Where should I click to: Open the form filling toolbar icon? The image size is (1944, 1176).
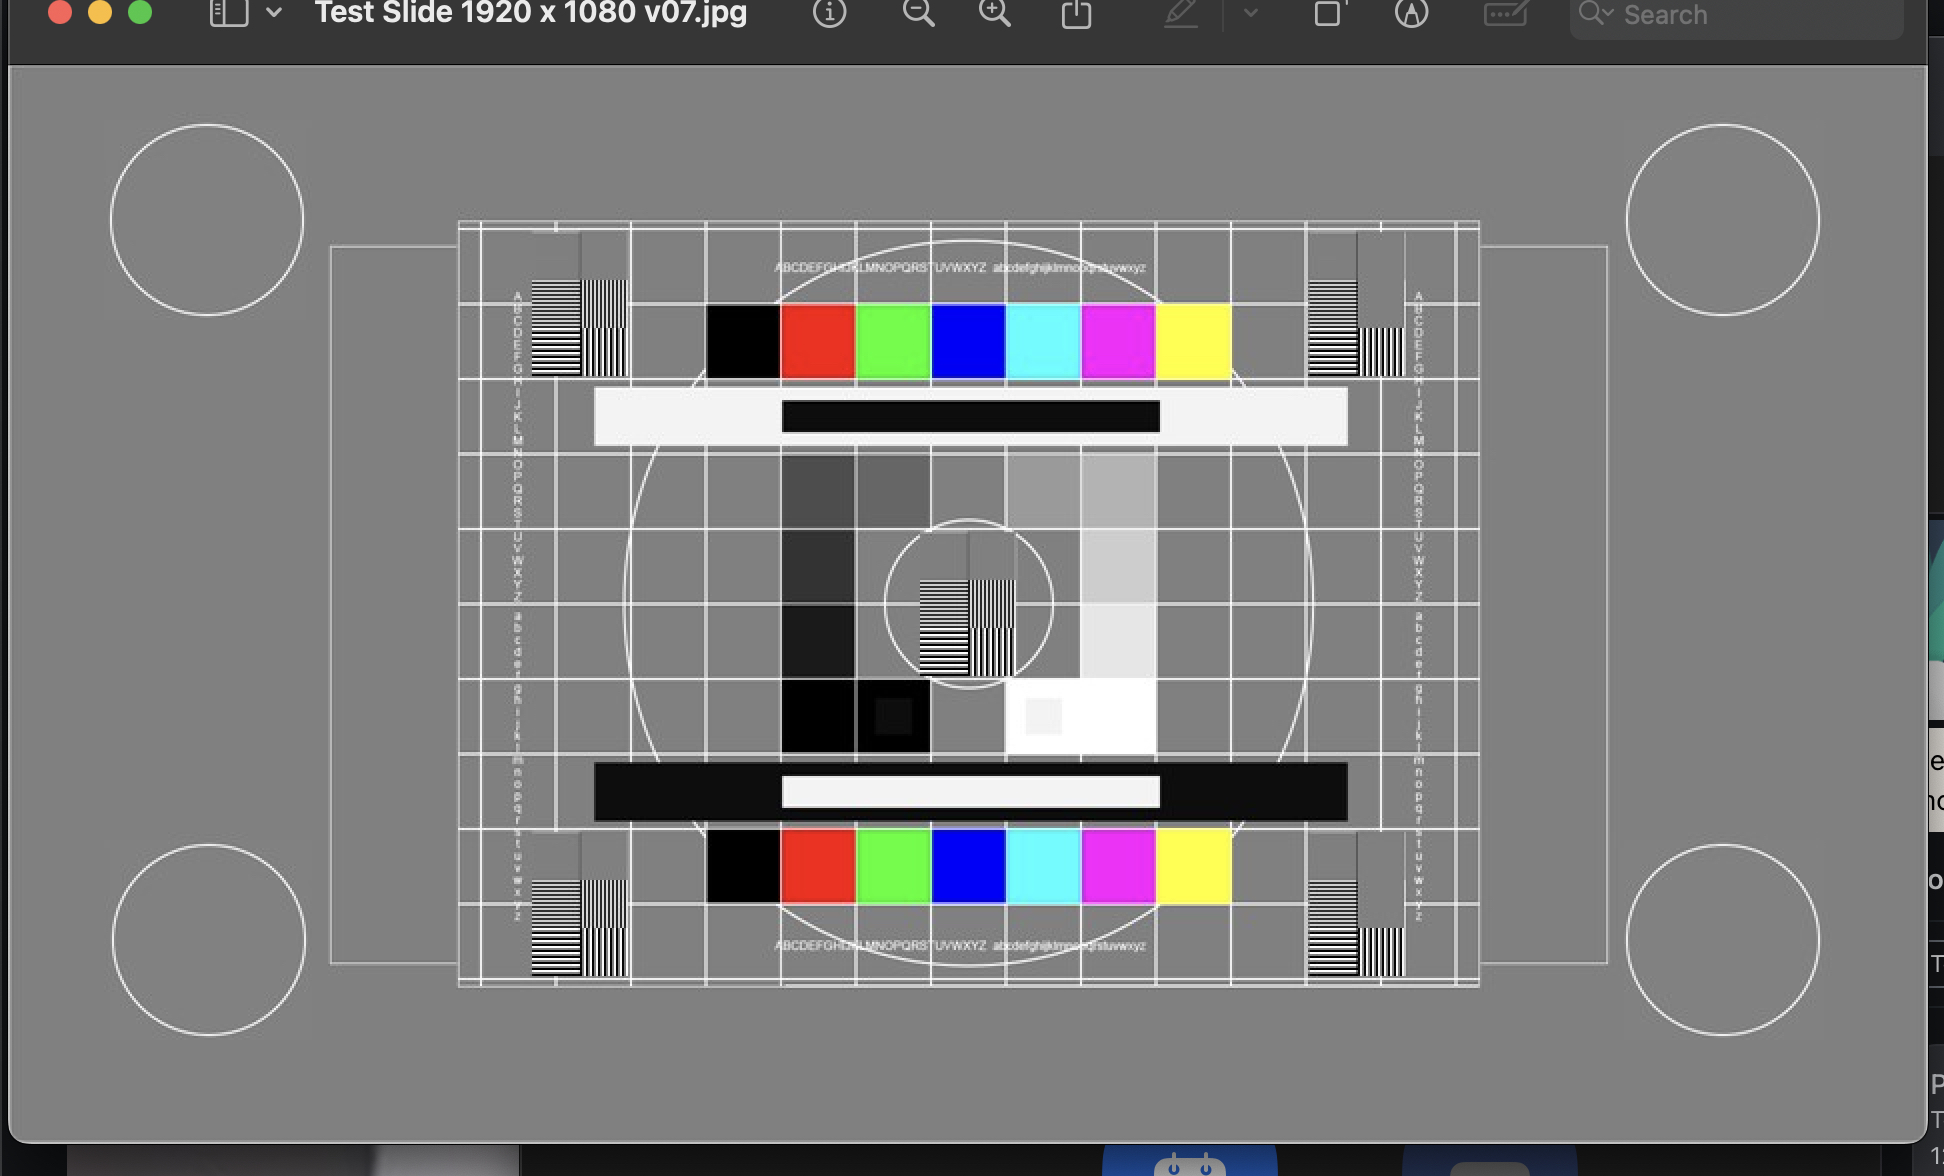tap(1505, 13)
